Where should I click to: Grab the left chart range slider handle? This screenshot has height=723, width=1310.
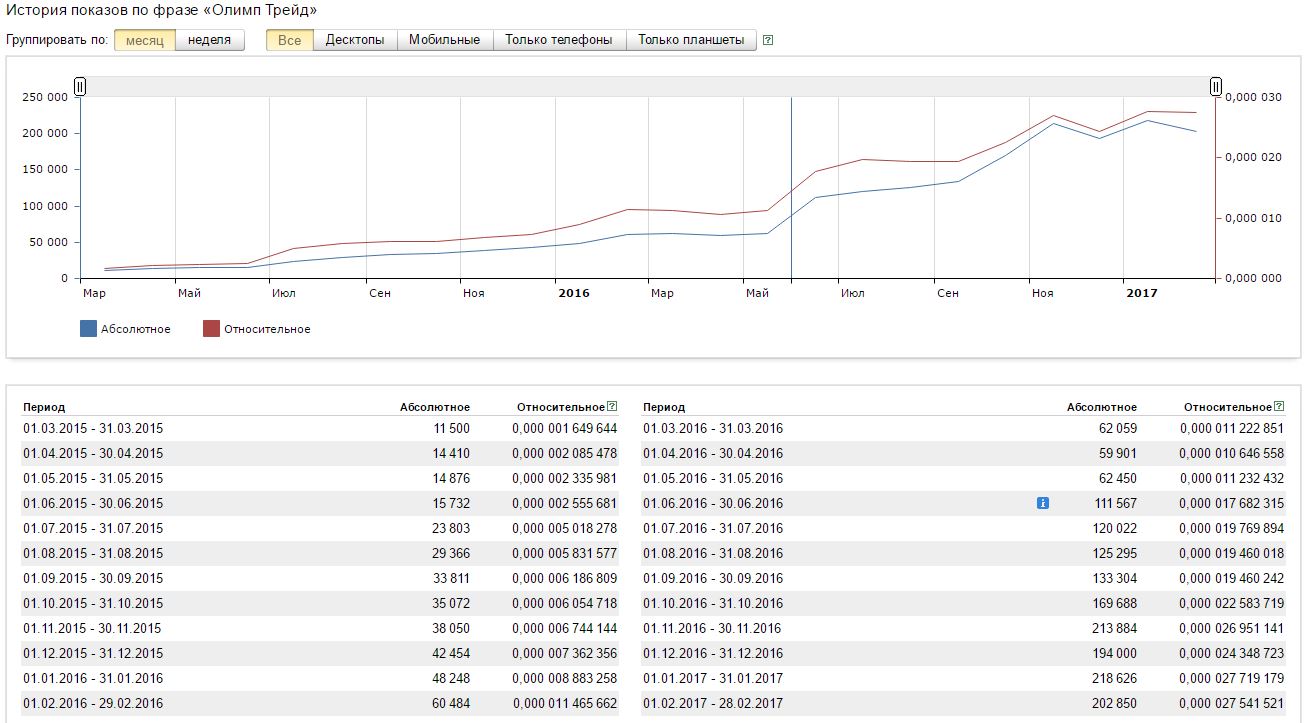(80, 87)
